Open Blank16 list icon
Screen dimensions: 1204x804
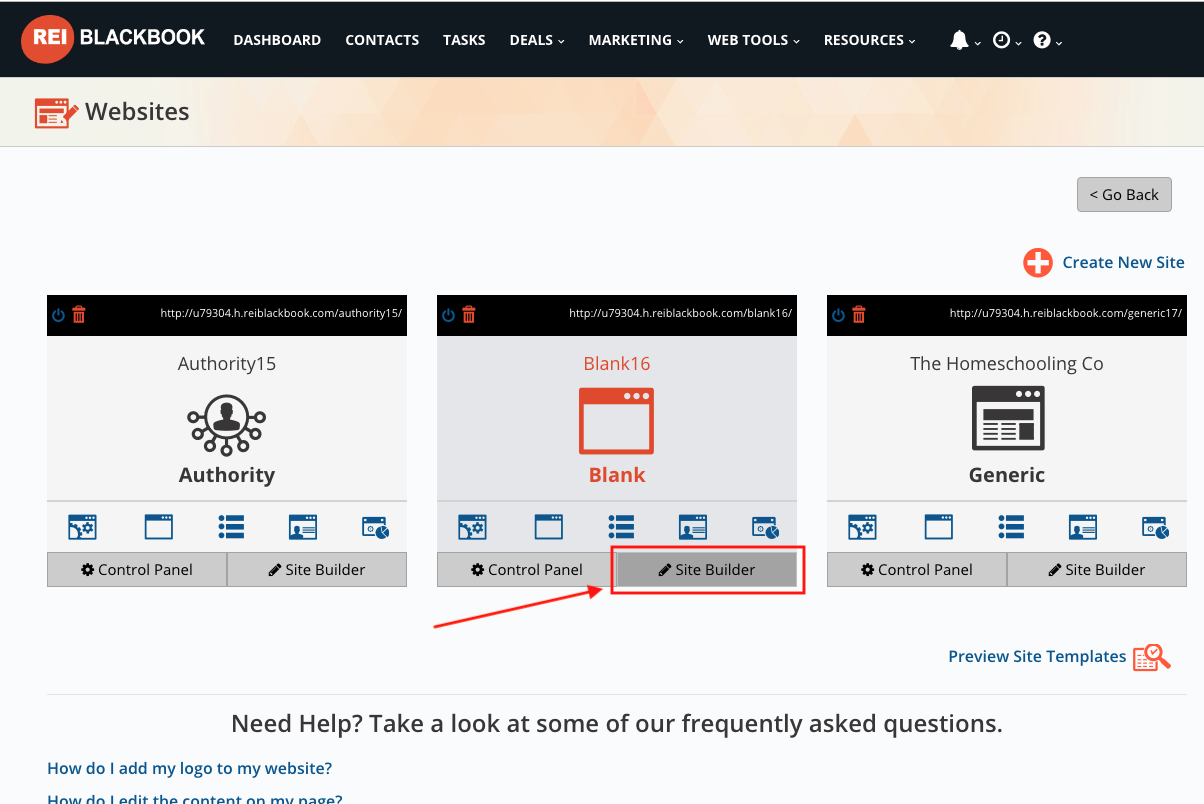[x=621, y=527]
